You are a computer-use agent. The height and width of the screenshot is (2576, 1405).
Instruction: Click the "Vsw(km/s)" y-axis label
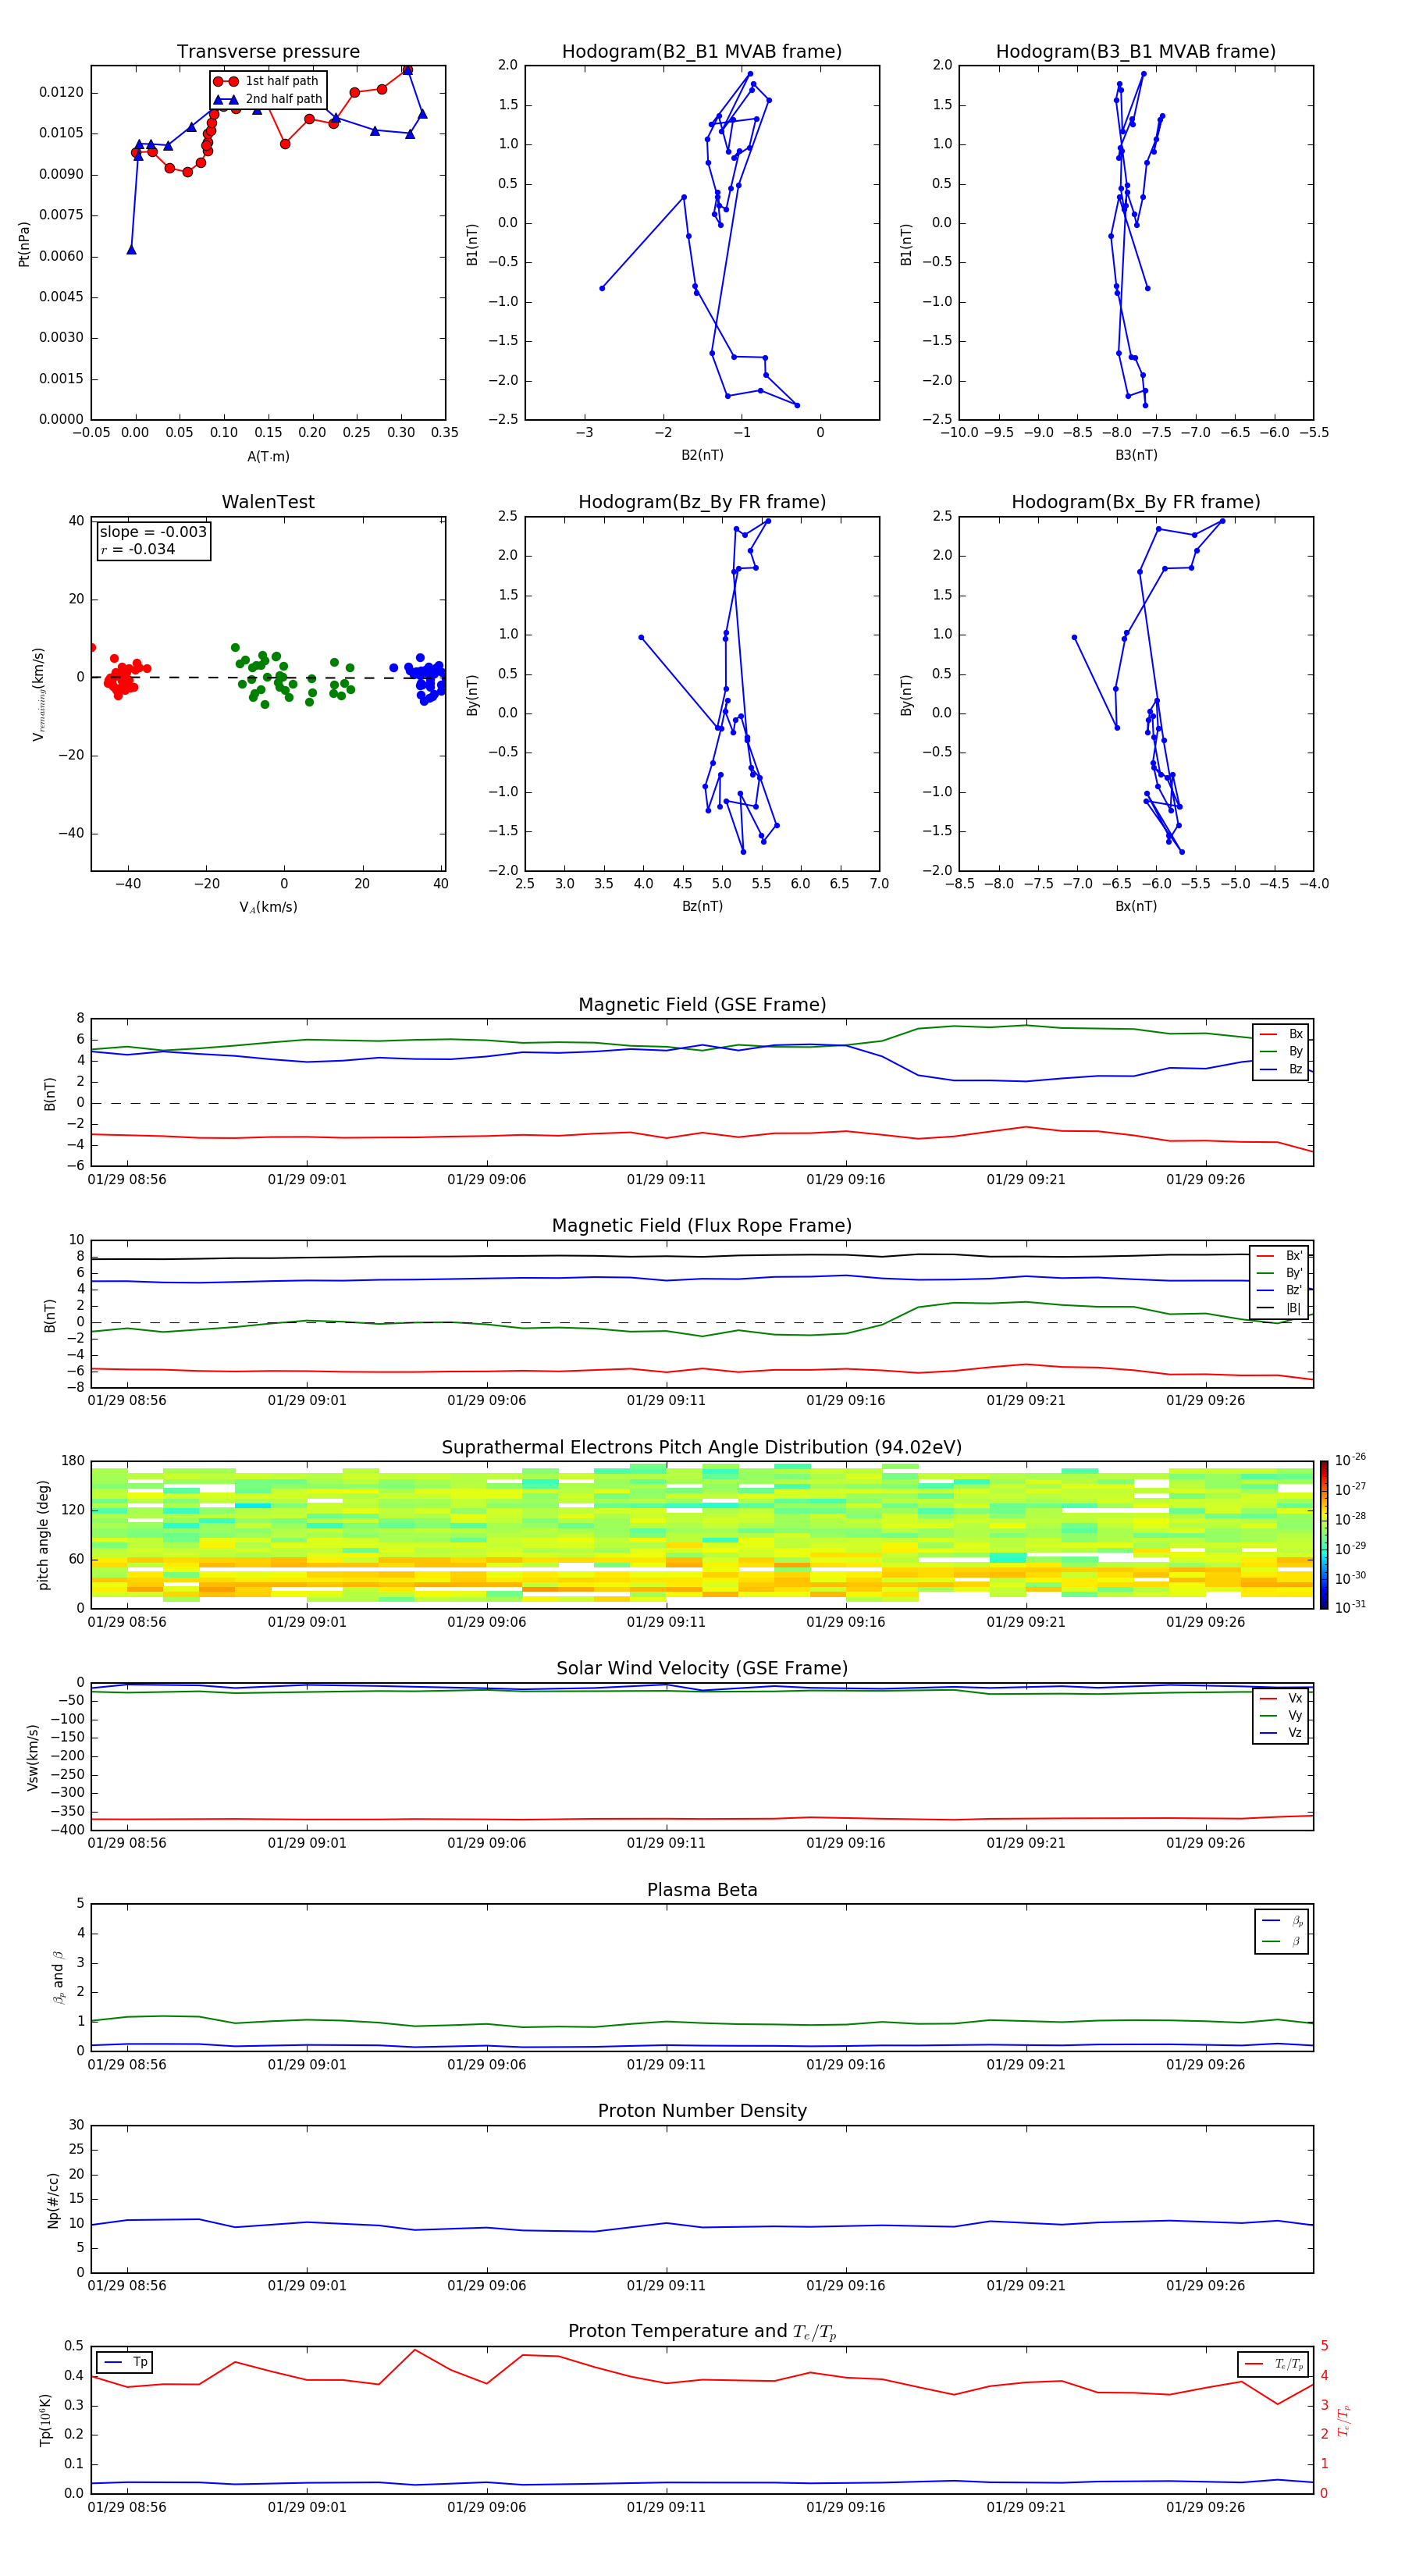pos(32,1757)
